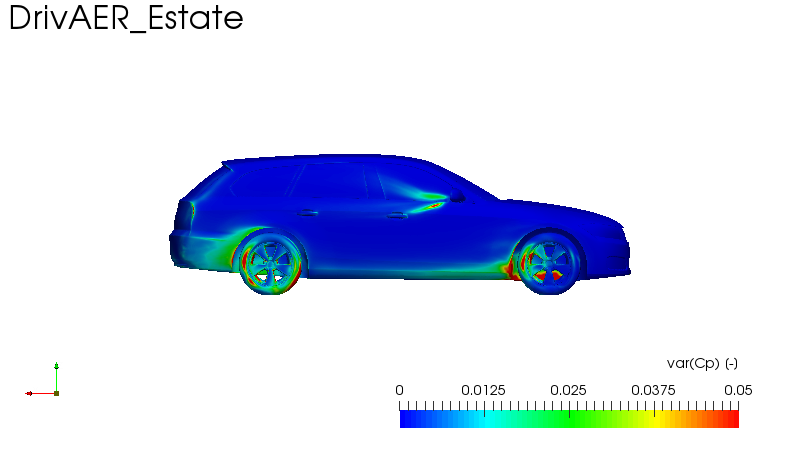Viewport: 800px width, 450px height.
Task: Click the 0.05 legend label
Action: click(x=738, y=390)
